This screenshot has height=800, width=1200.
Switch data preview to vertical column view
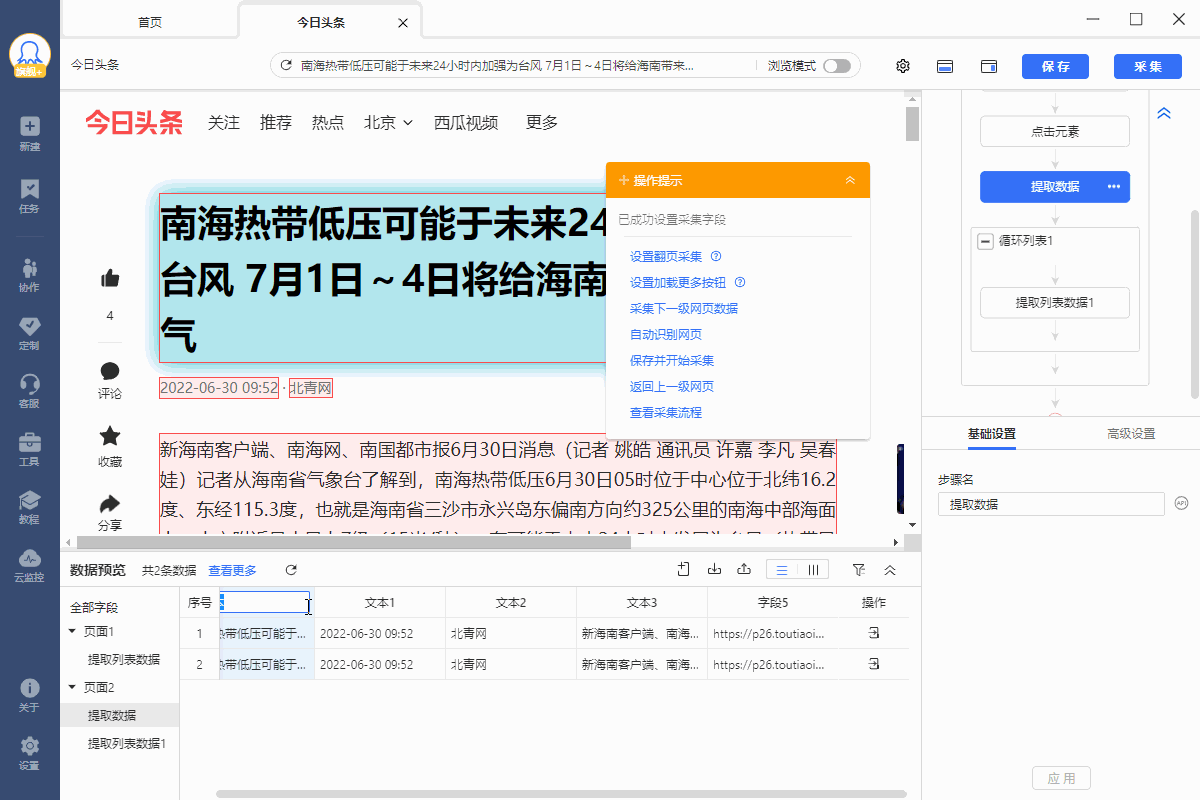tap(813, 570)
